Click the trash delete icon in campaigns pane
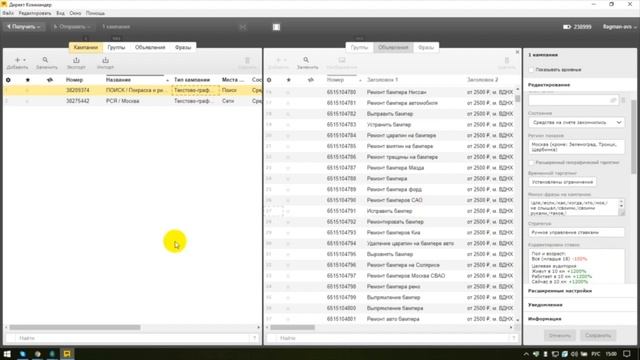 (x=247, y=60)
